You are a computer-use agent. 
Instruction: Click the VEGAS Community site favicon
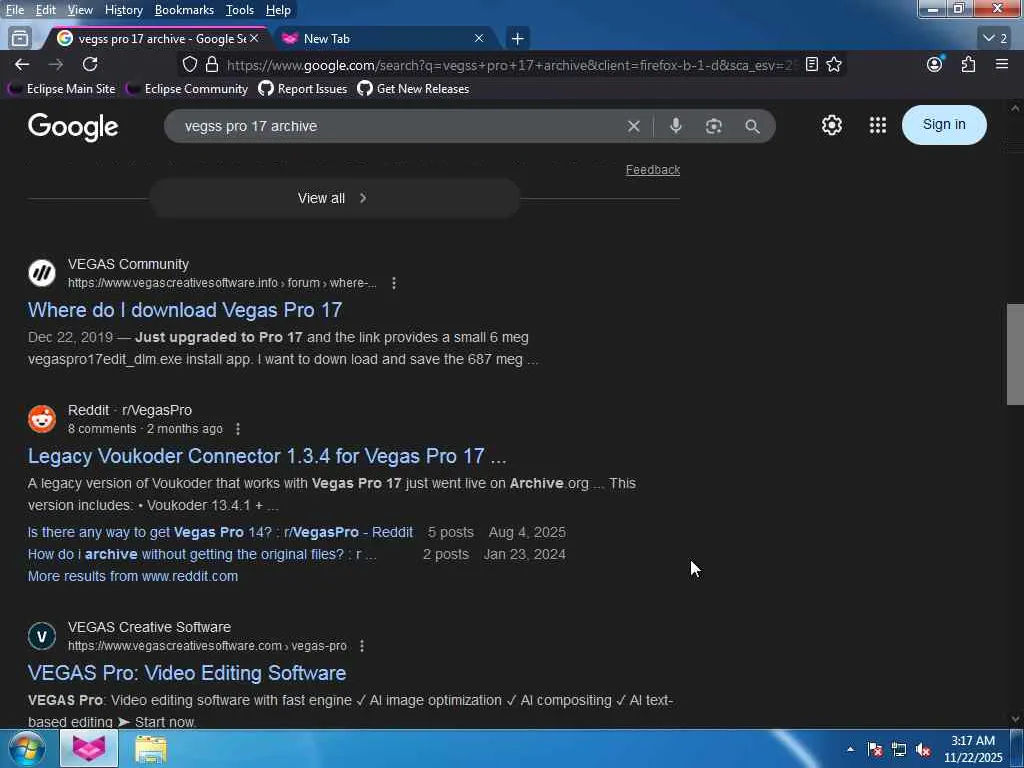42,273
